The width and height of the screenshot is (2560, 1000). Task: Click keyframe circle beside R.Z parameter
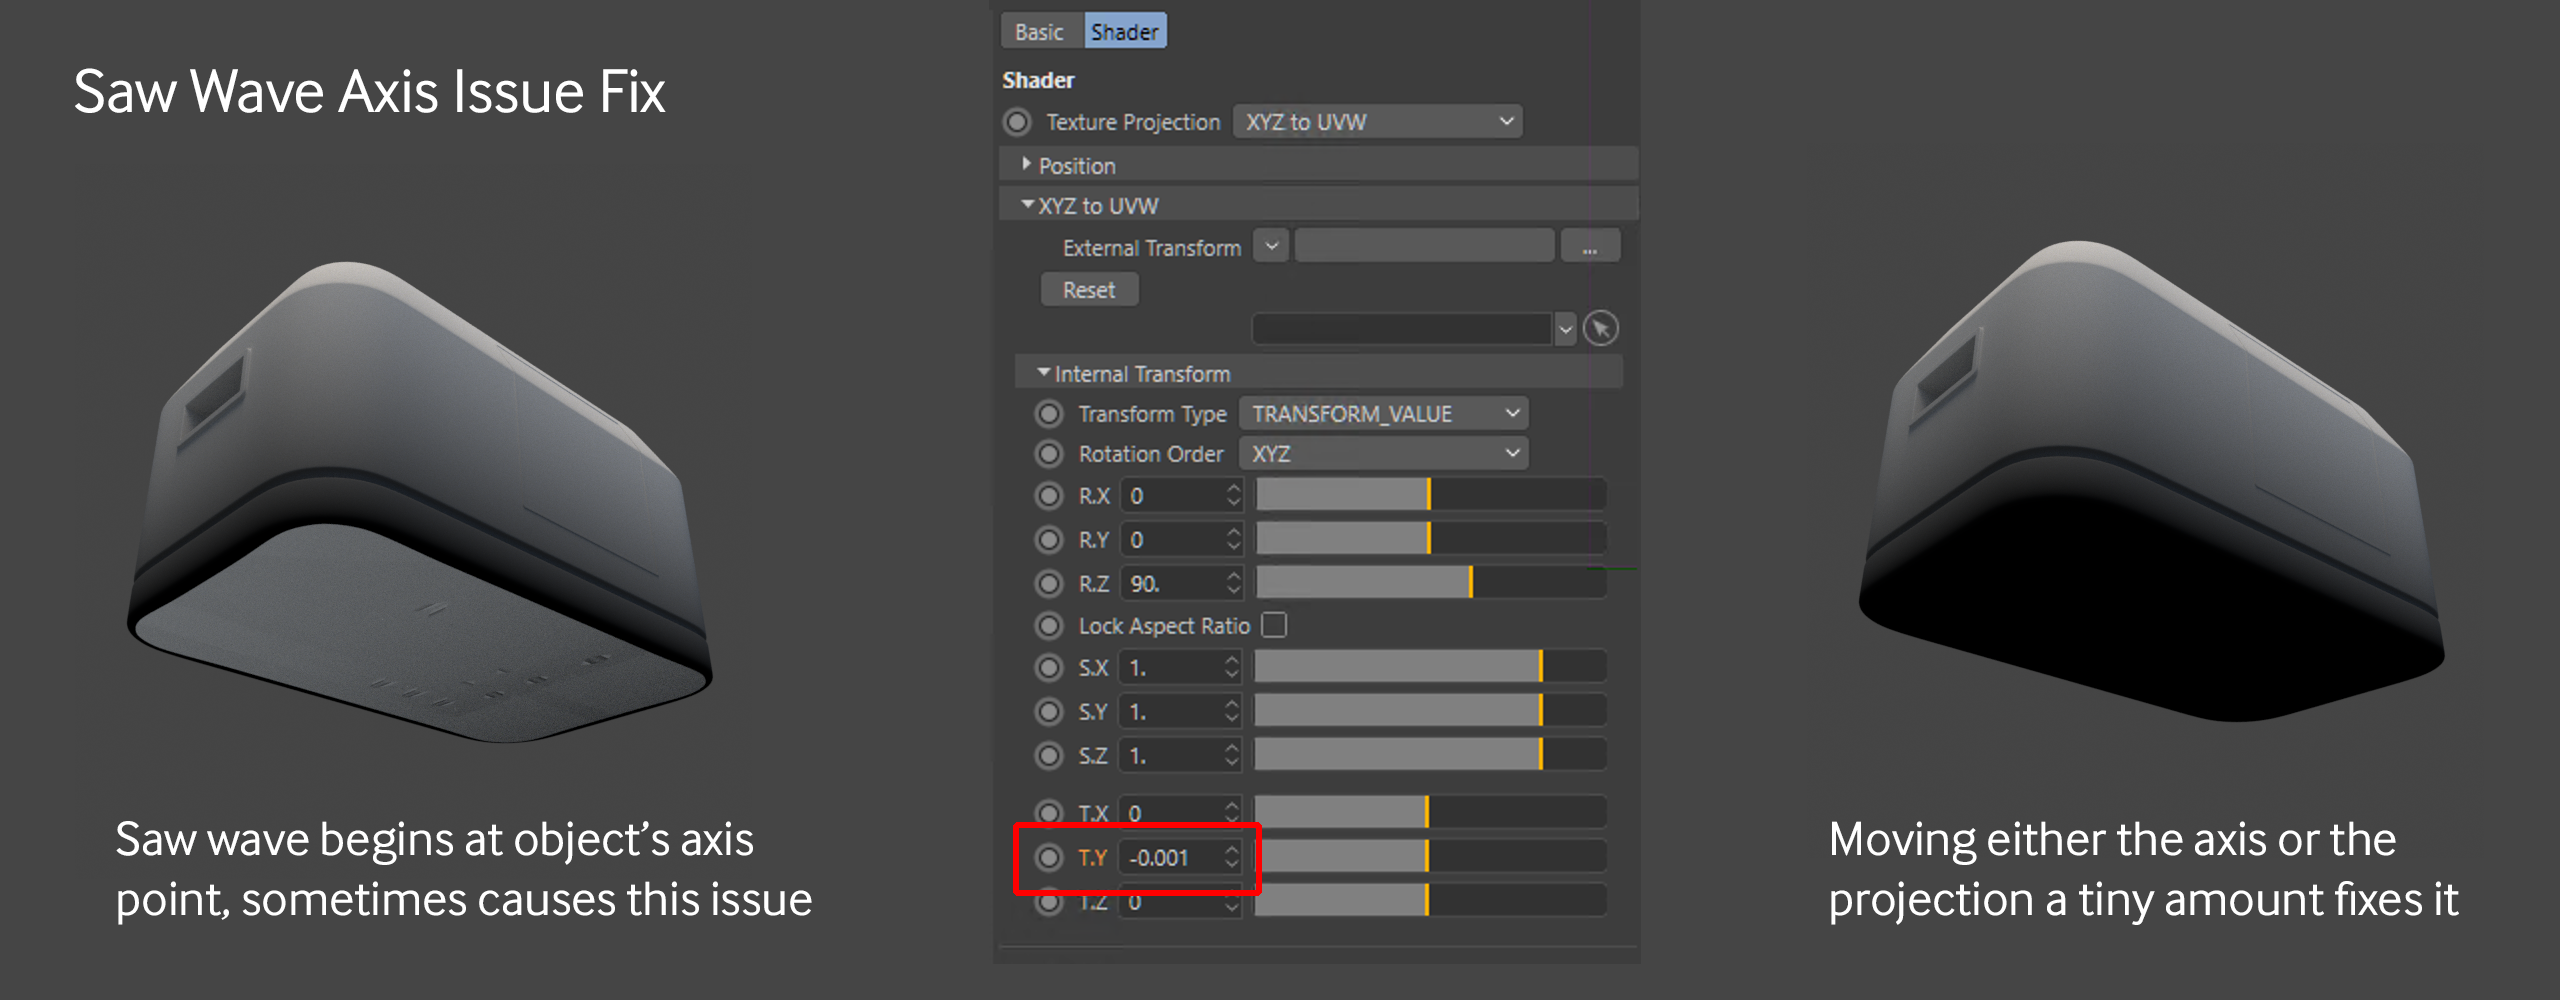pyautogui.click(x=1048, y=584)
